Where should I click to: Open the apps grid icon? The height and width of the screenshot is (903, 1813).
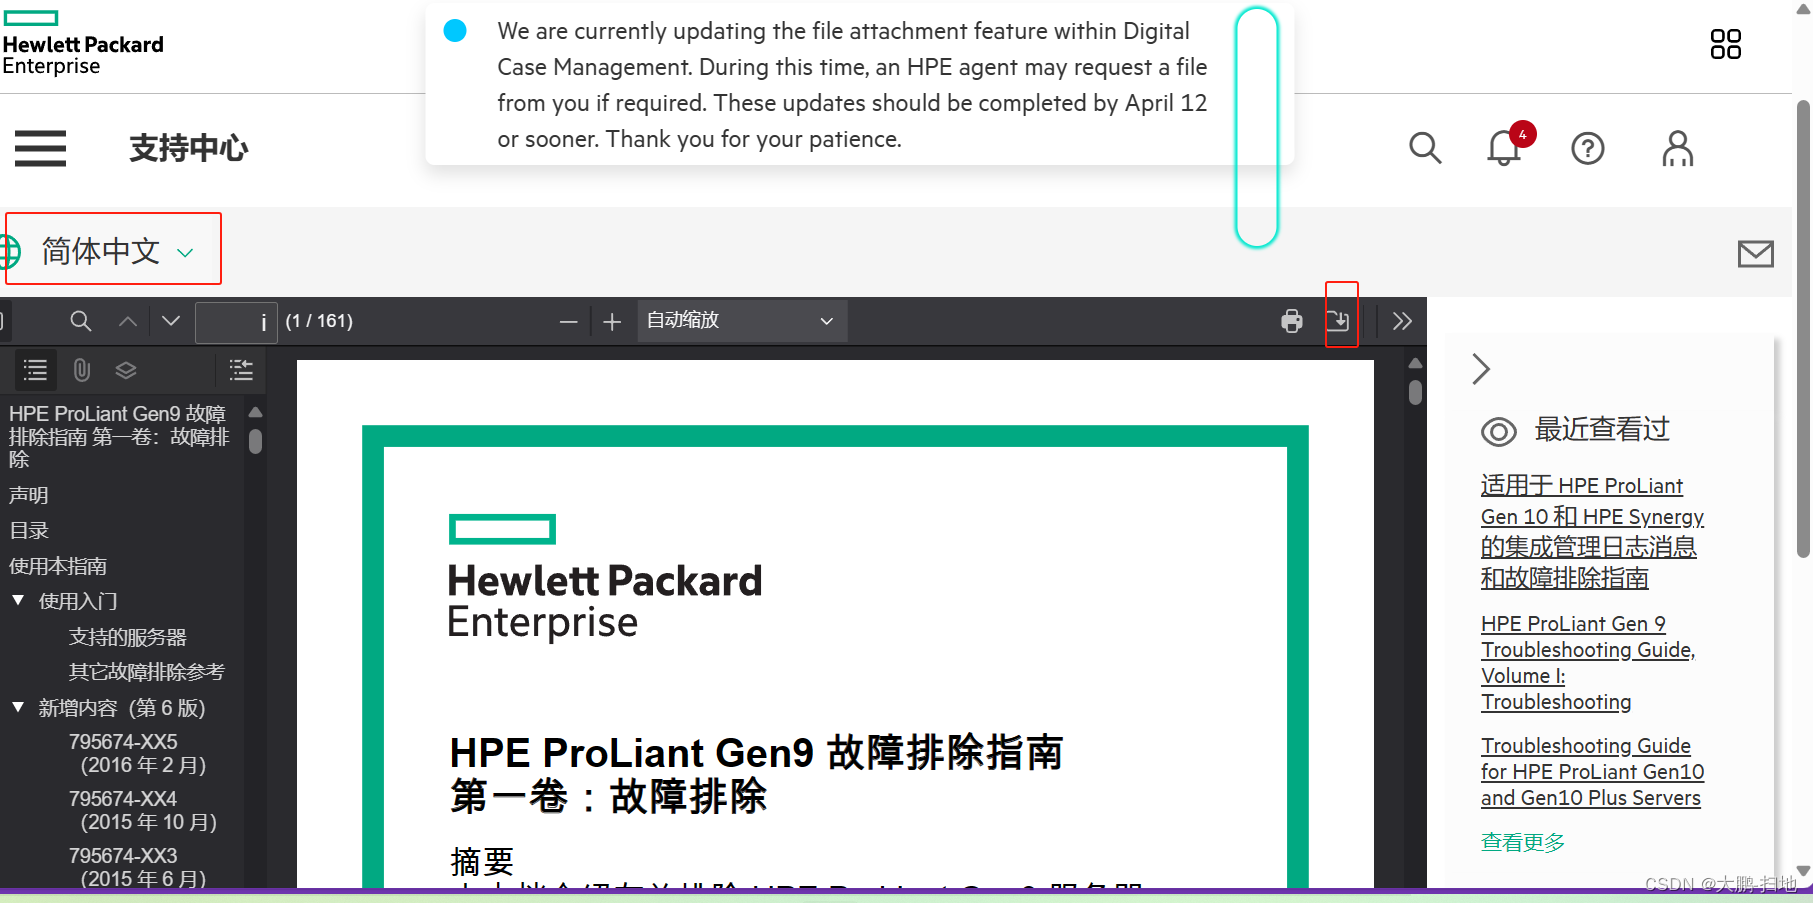pyautogui.click(x=1725, y=44)
